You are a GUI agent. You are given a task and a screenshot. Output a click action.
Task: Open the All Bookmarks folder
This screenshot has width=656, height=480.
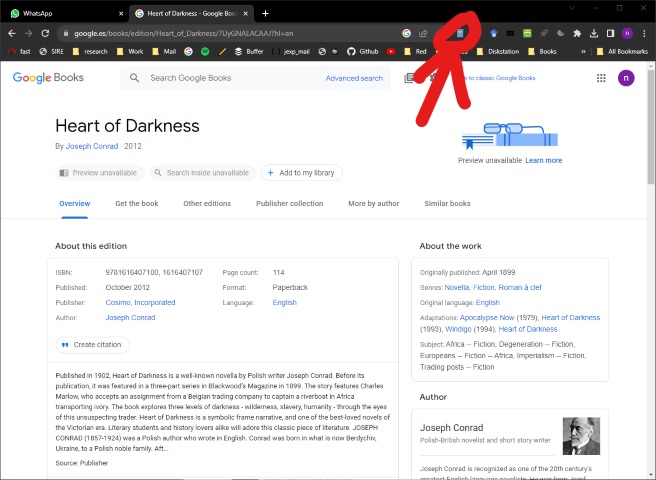[623, 51]
